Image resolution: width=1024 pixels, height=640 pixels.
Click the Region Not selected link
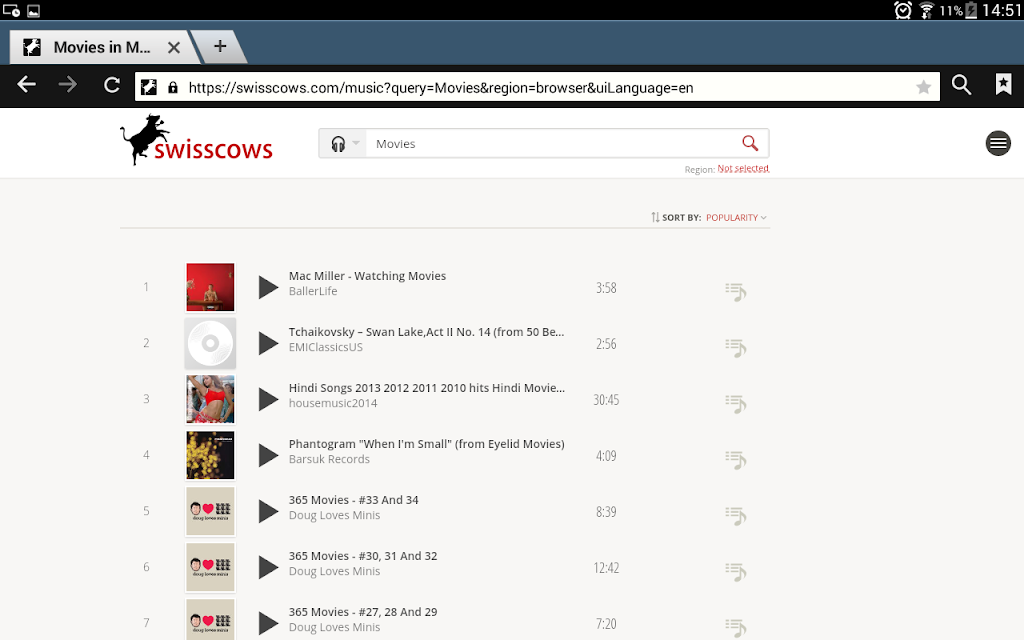pos(743,168)
